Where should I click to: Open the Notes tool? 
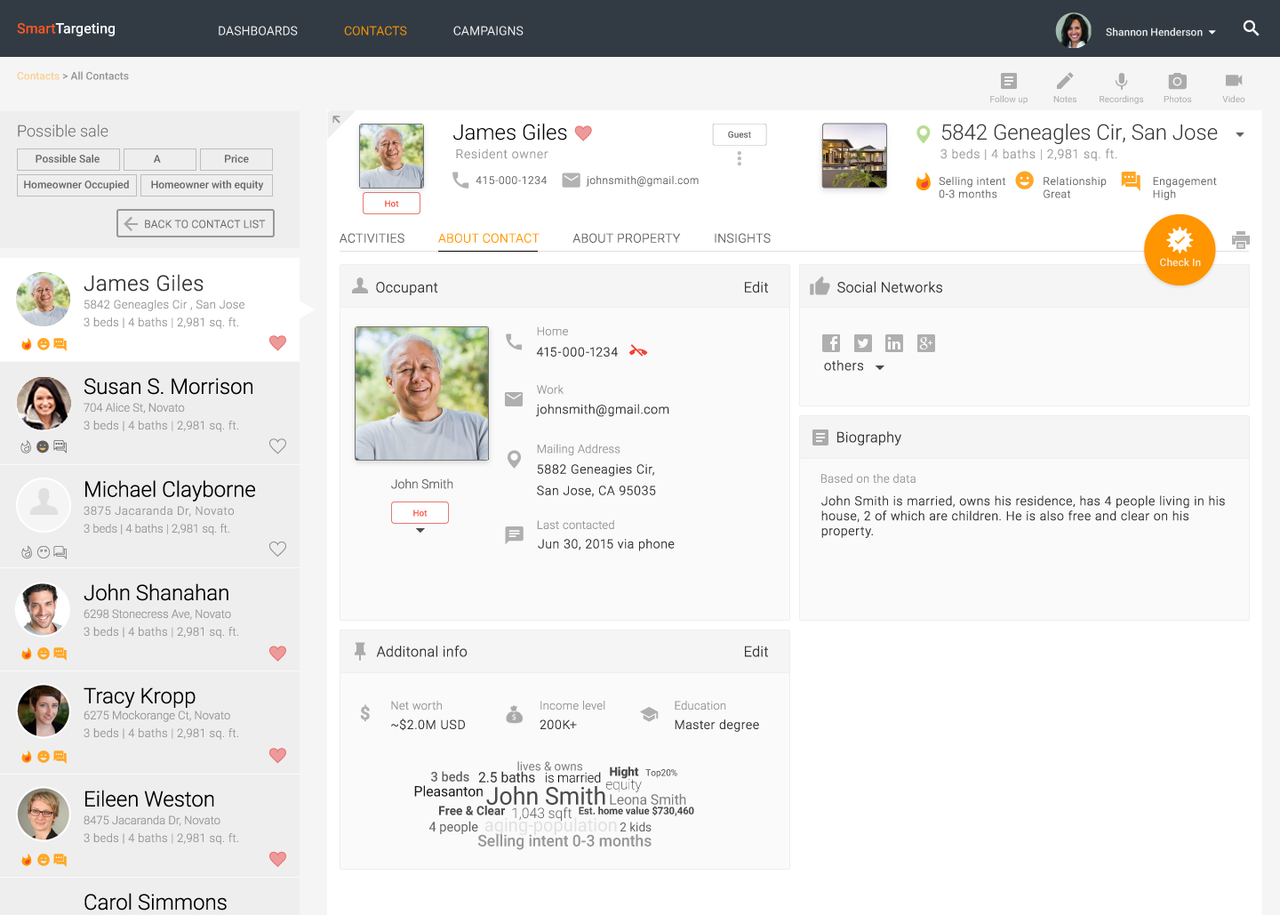[1064, 88]
